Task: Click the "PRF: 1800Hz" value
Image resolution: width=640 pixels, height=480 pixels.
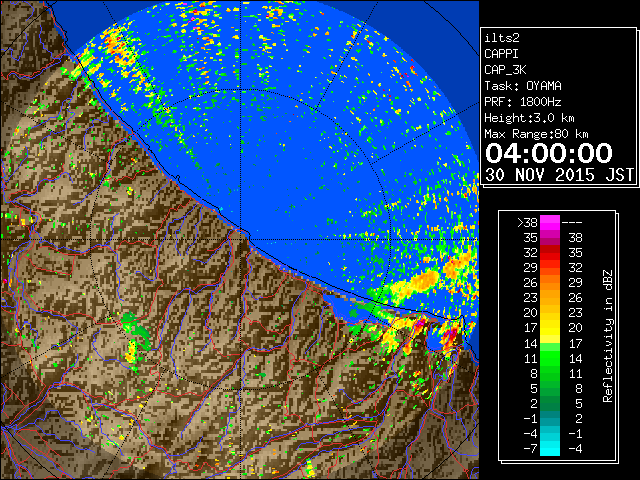Action: (x=523, y=102)
